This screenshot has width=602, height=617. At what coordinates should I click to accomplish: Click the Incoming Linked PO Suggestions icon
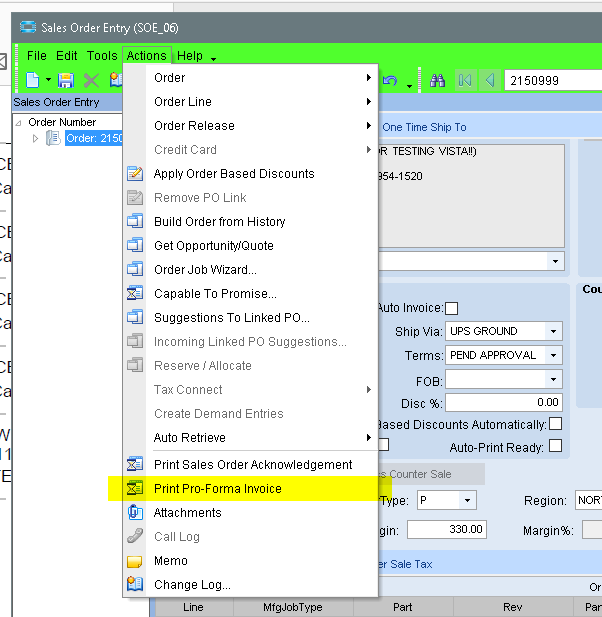point(135,341)
